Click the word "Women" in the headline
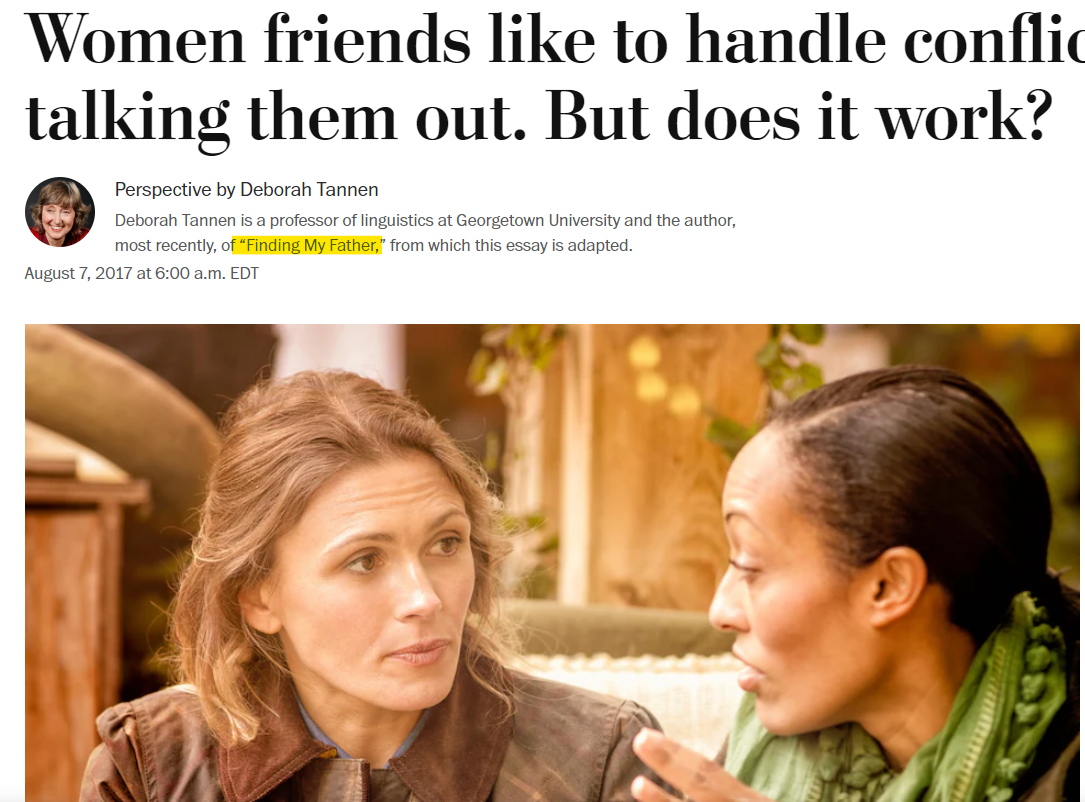 click(136, 39)
